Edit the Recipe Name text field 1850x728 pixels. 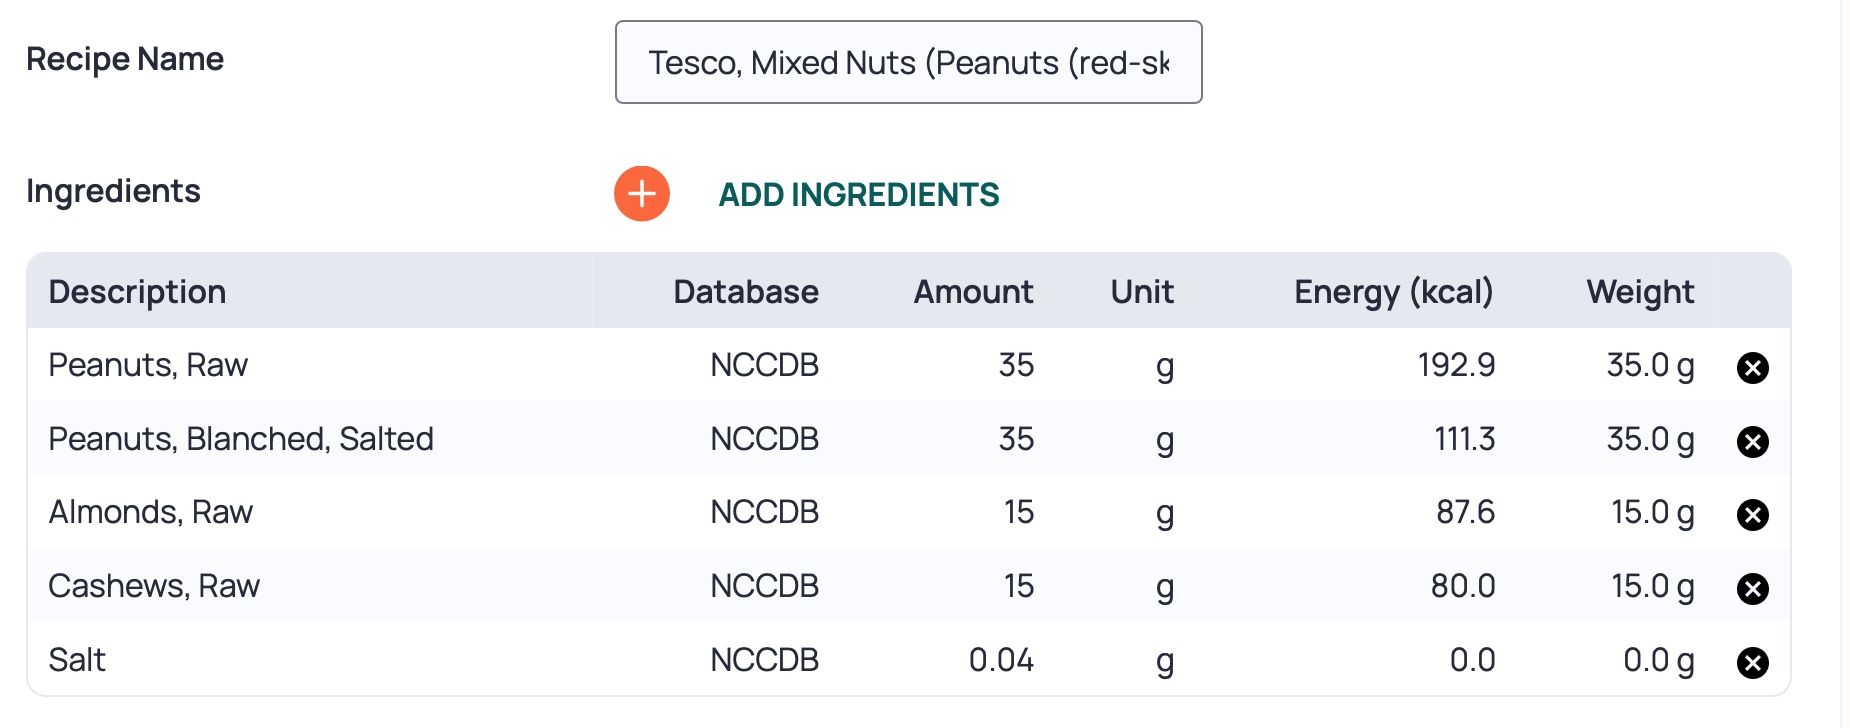tap(908, 62)
